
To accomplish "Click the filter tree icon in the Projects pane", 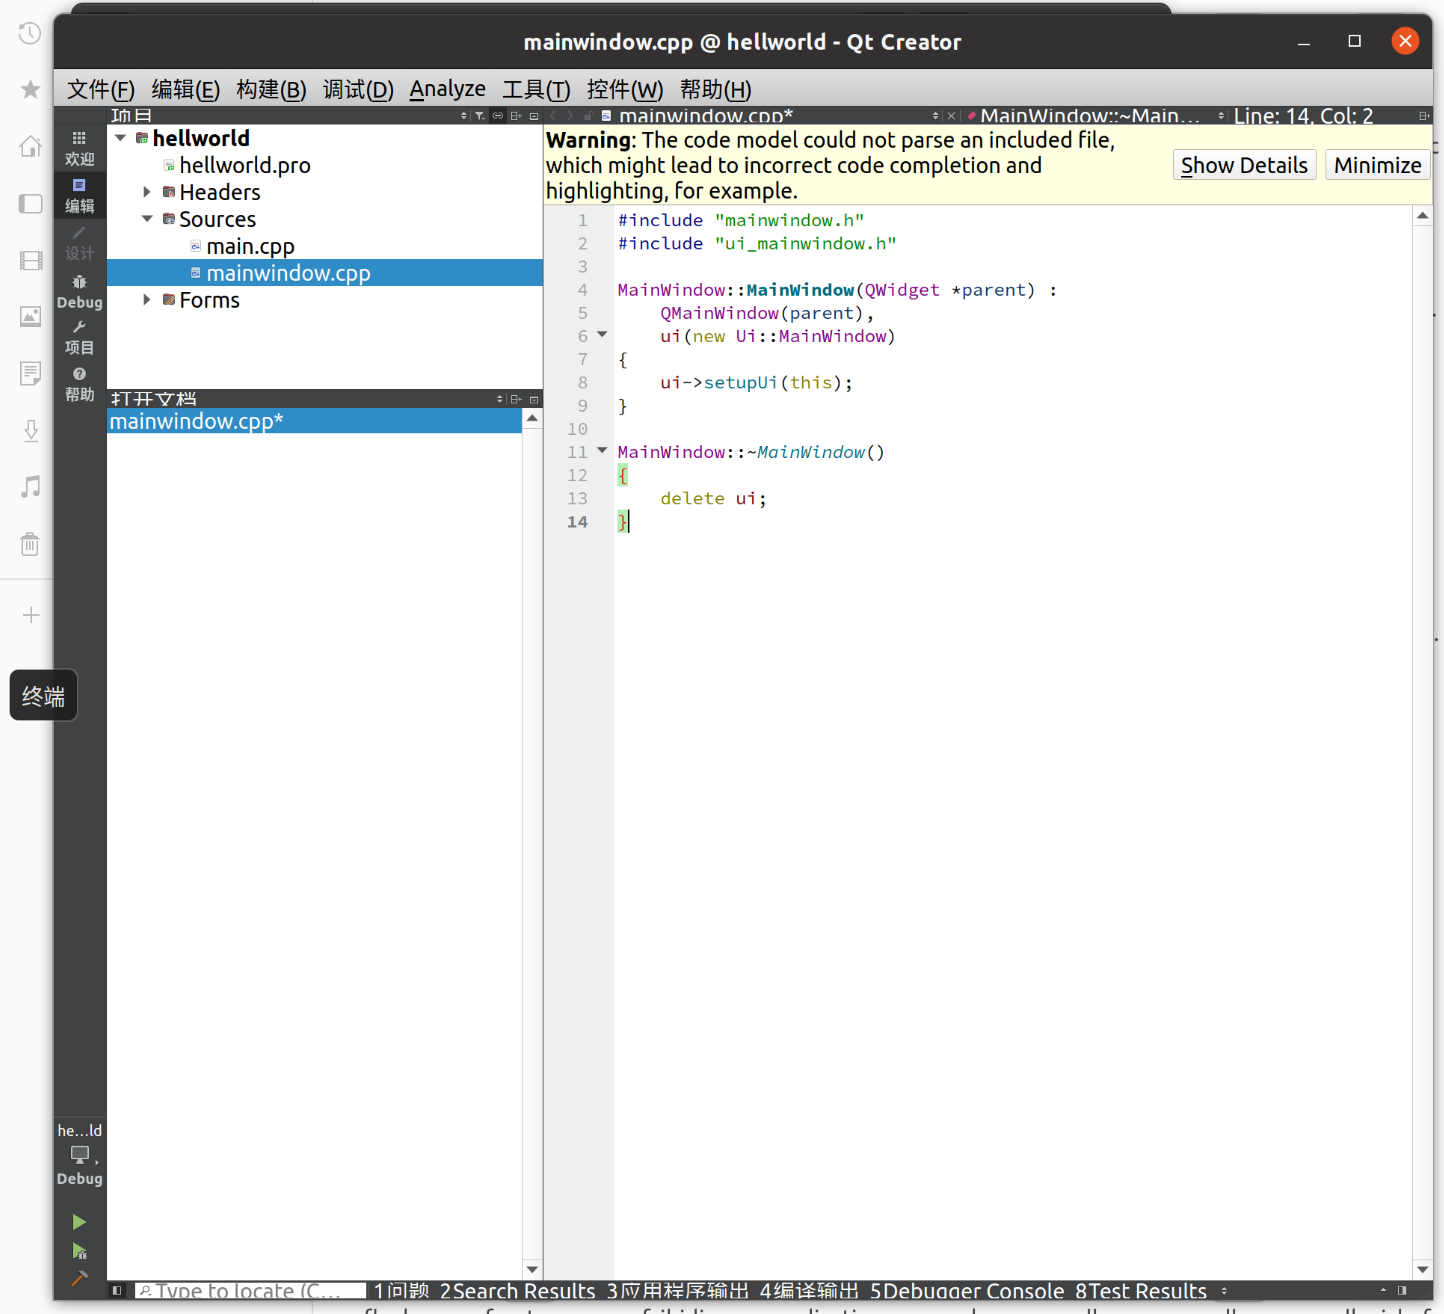I will coord(480,116).
